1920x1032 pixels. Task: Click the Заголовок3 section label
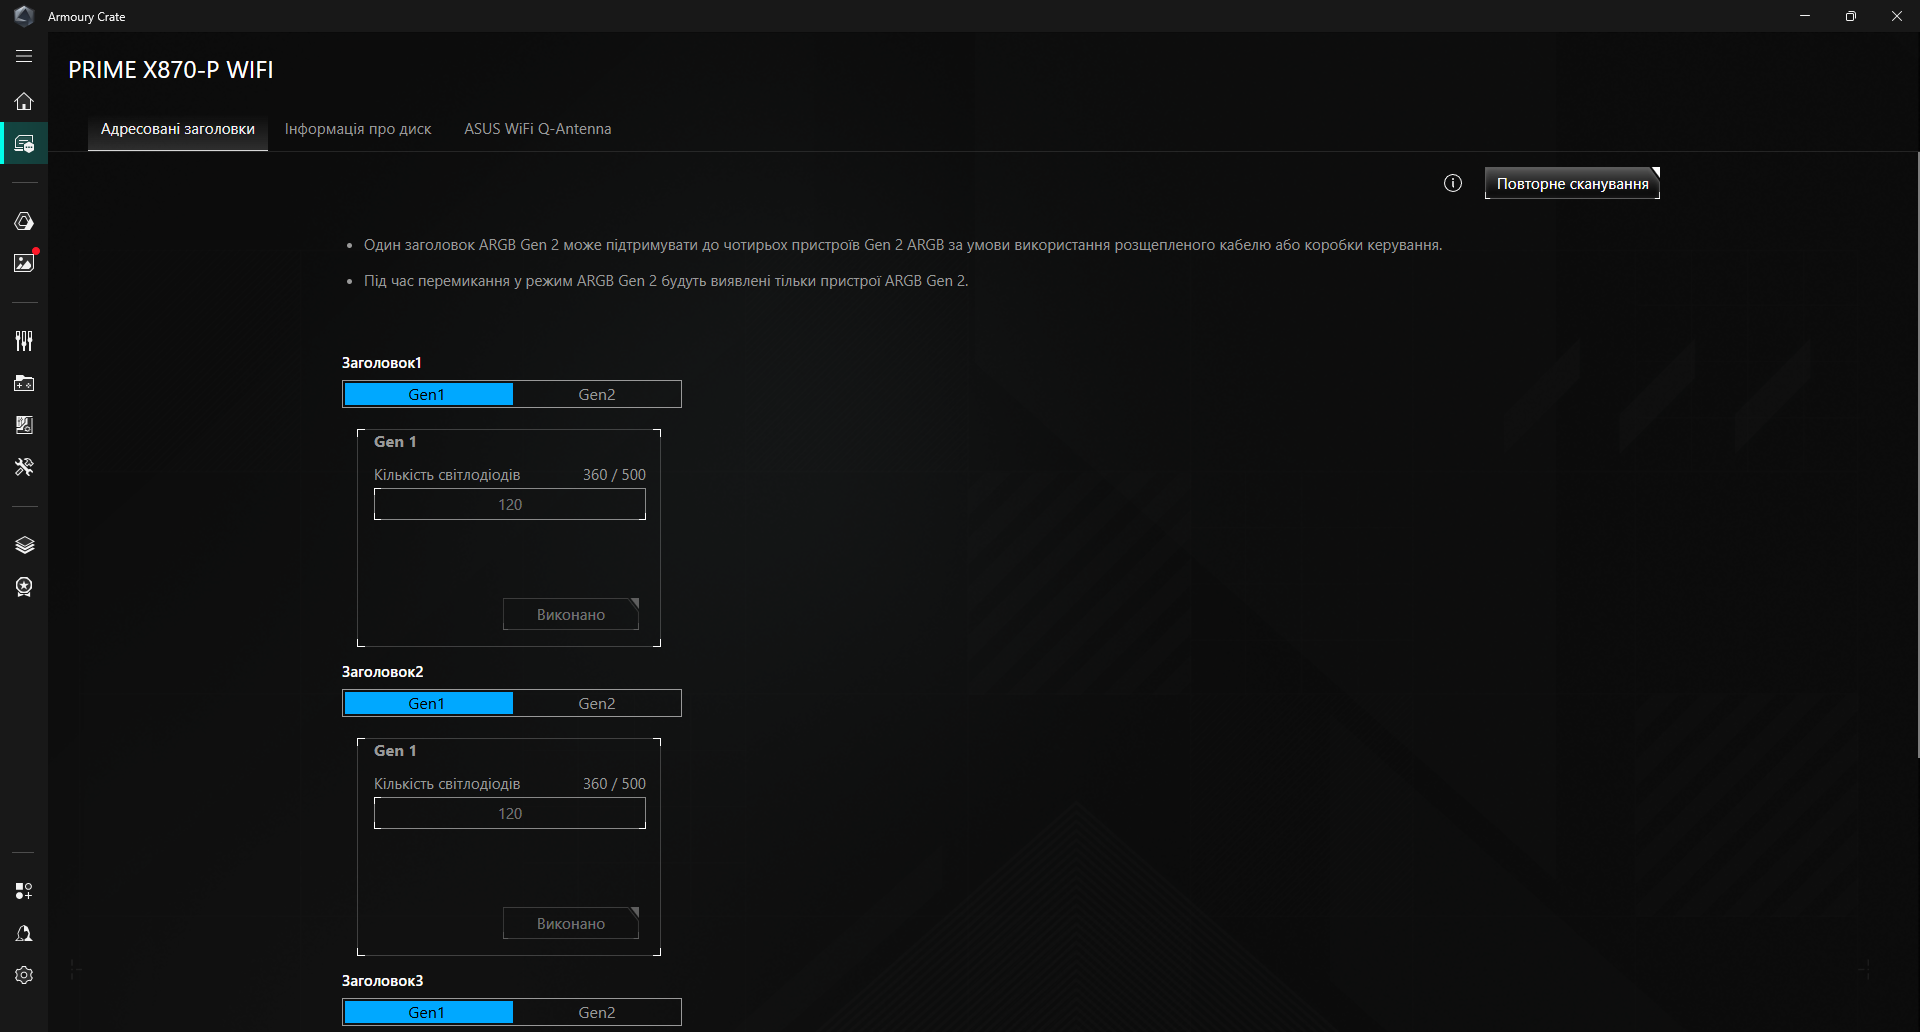pos(383,981)
